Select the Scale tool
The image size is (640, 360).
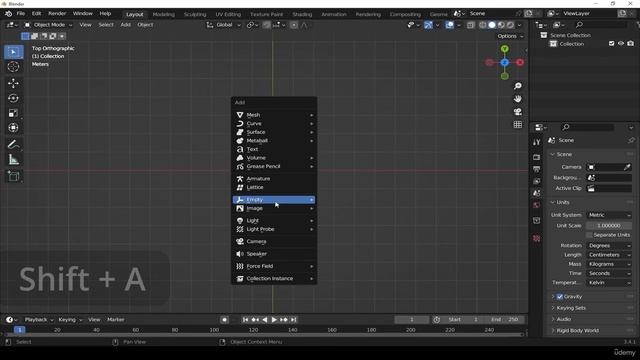13,113
